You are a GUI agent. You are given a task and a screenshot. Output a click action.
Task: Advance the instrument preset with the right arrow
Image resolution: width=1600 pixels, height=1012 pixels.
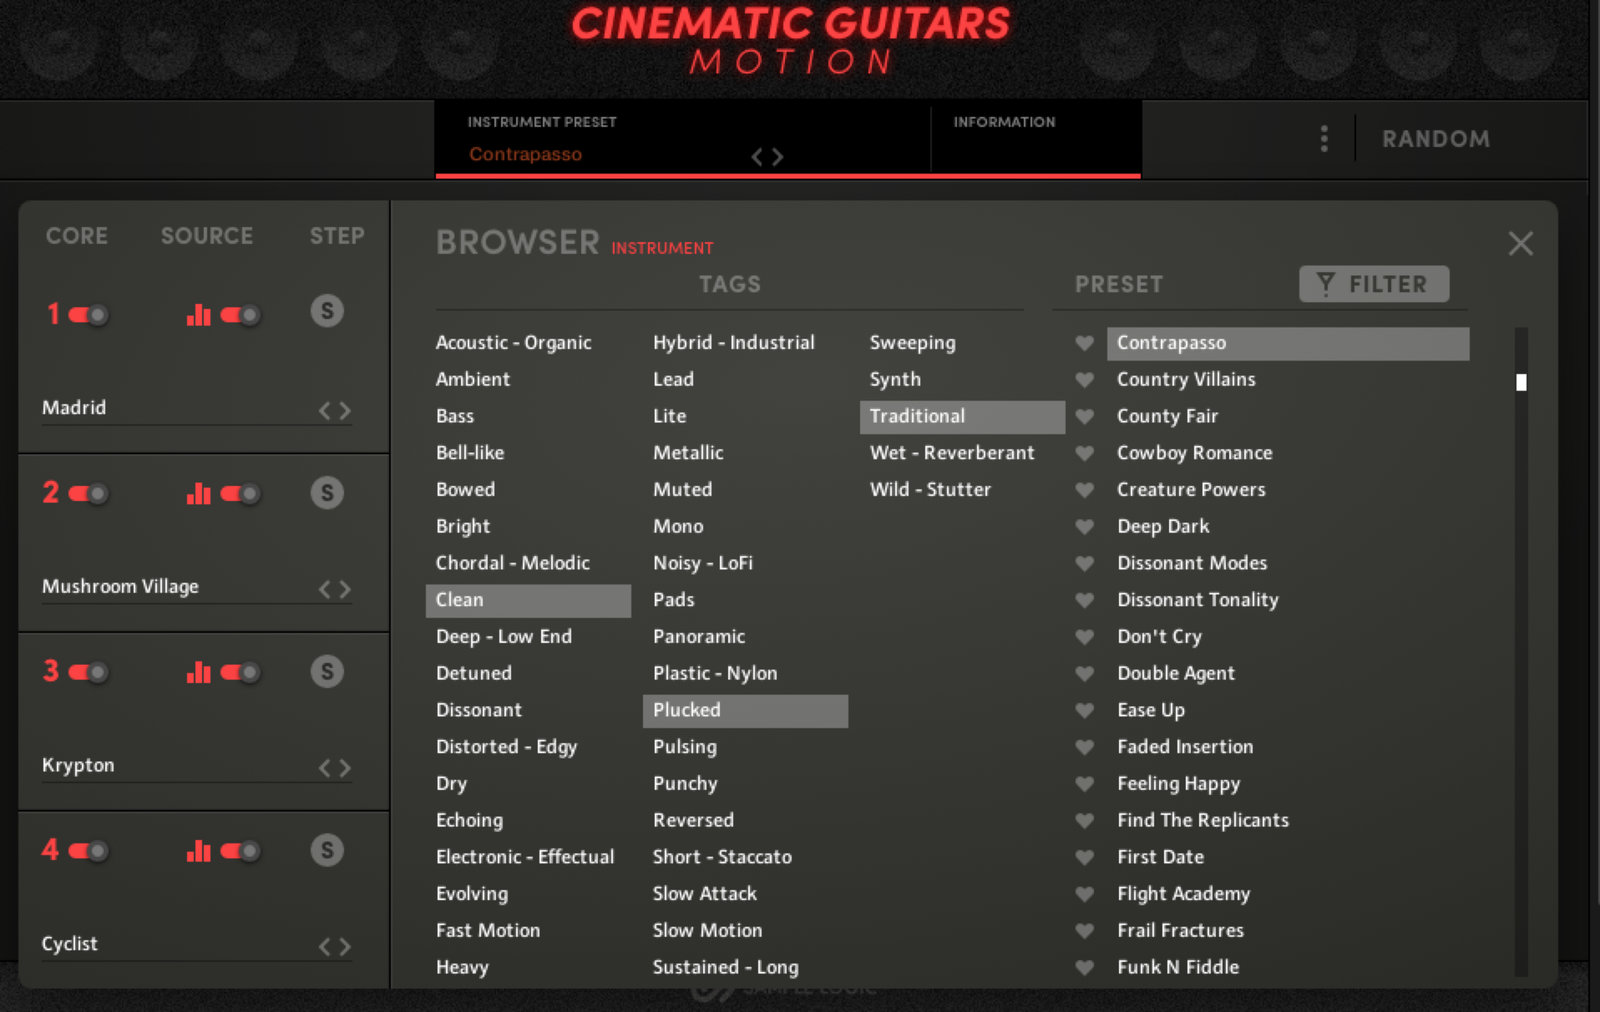coord(778,156)
